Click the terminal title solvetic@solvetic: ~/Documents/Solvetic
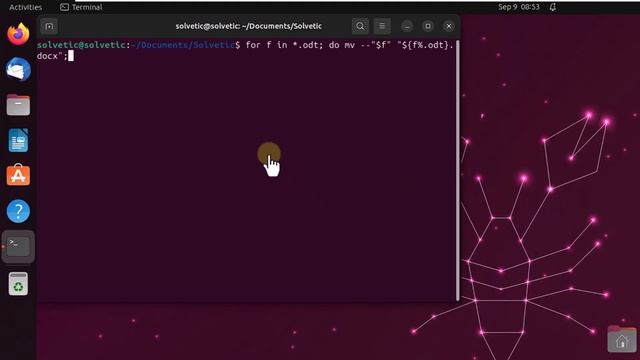The width and height of the screenshot is (640, 360). pyautogui.click(x=249, y=26)
